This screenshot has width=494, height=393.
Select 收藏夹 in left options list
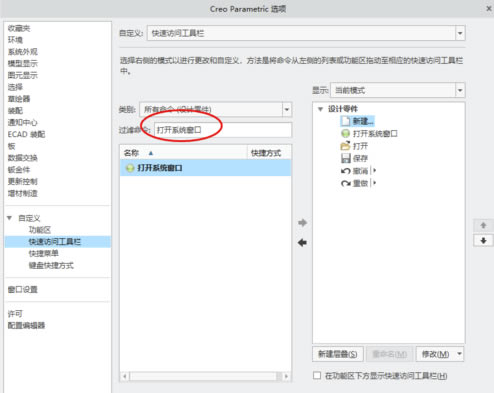tap(19, 28)
